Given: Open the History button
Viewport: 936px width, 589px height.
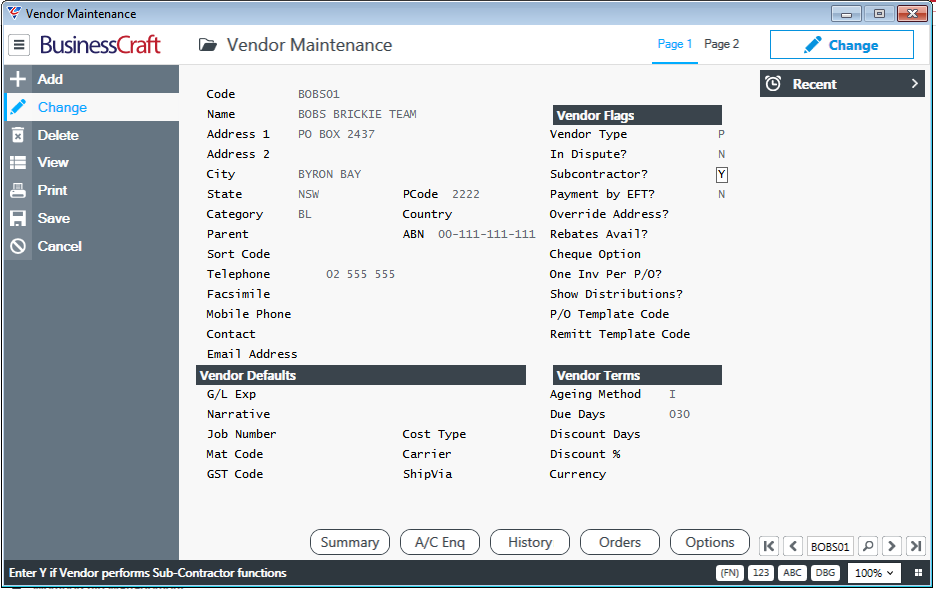Looking at the screenshot, I should (x=530, y=542).
